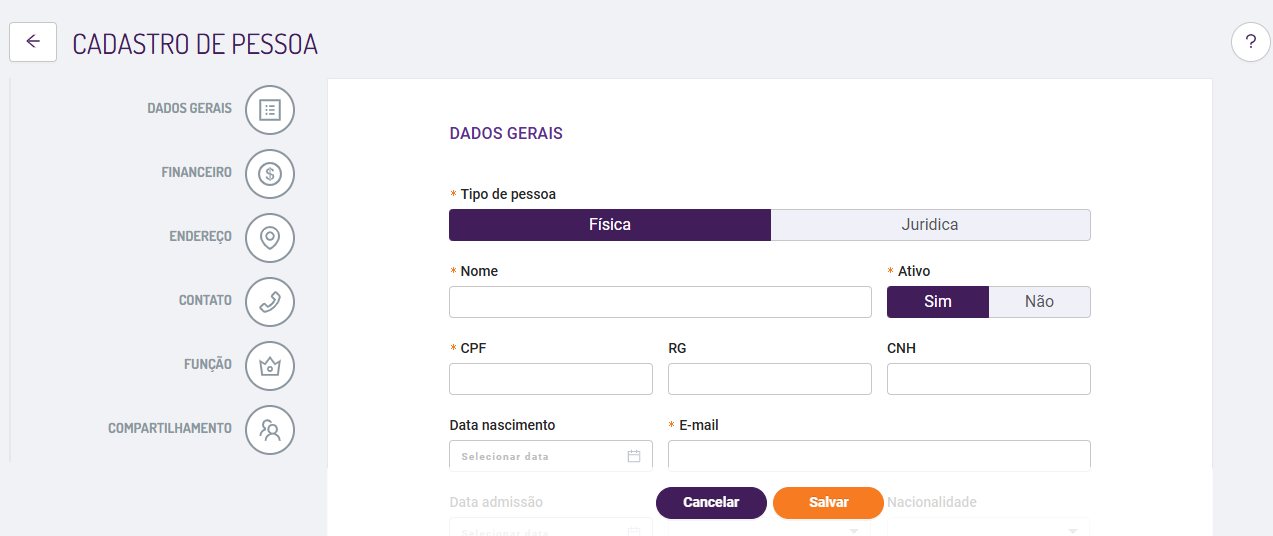The image size is (1273, 536).
Task: Open the Data nascimento date picker
Action: tap(540, 456)
